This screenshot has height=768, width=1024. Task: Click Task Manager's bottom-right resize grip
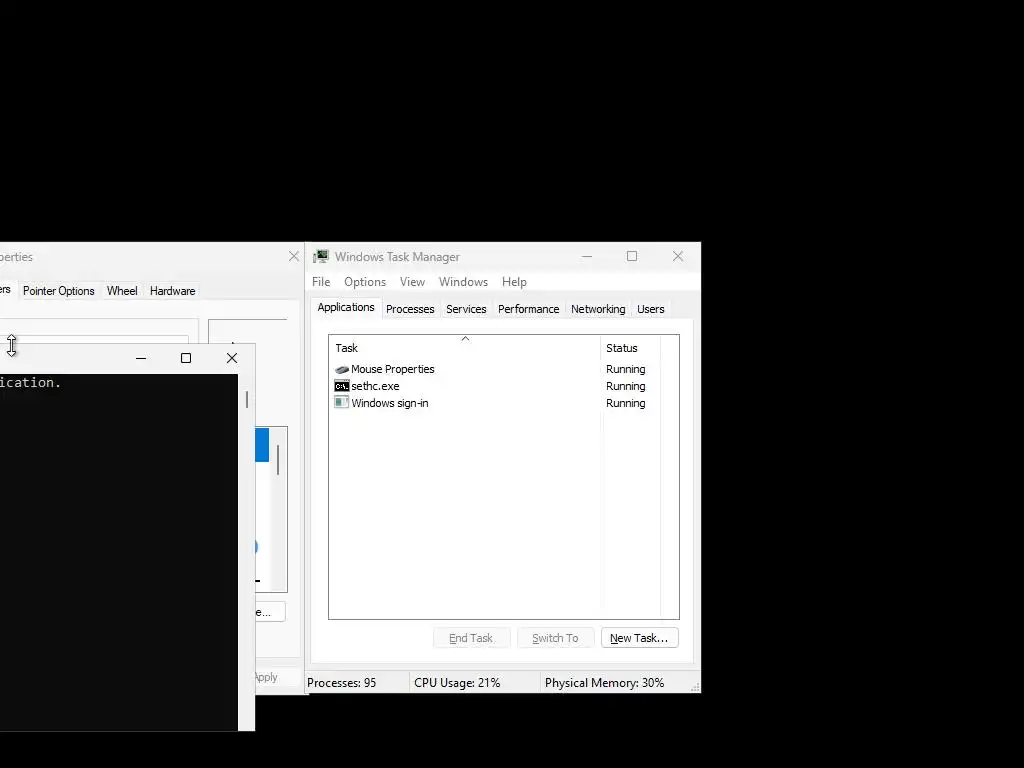pyautogui.click(x=695, y=686)
